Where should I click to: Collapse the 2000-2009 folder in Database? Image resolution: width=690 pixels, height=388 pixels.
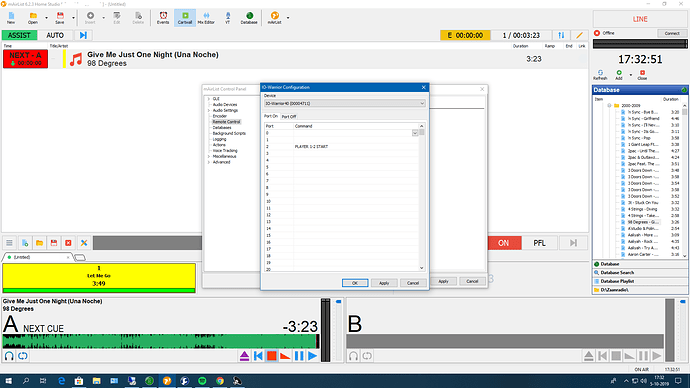609,106
